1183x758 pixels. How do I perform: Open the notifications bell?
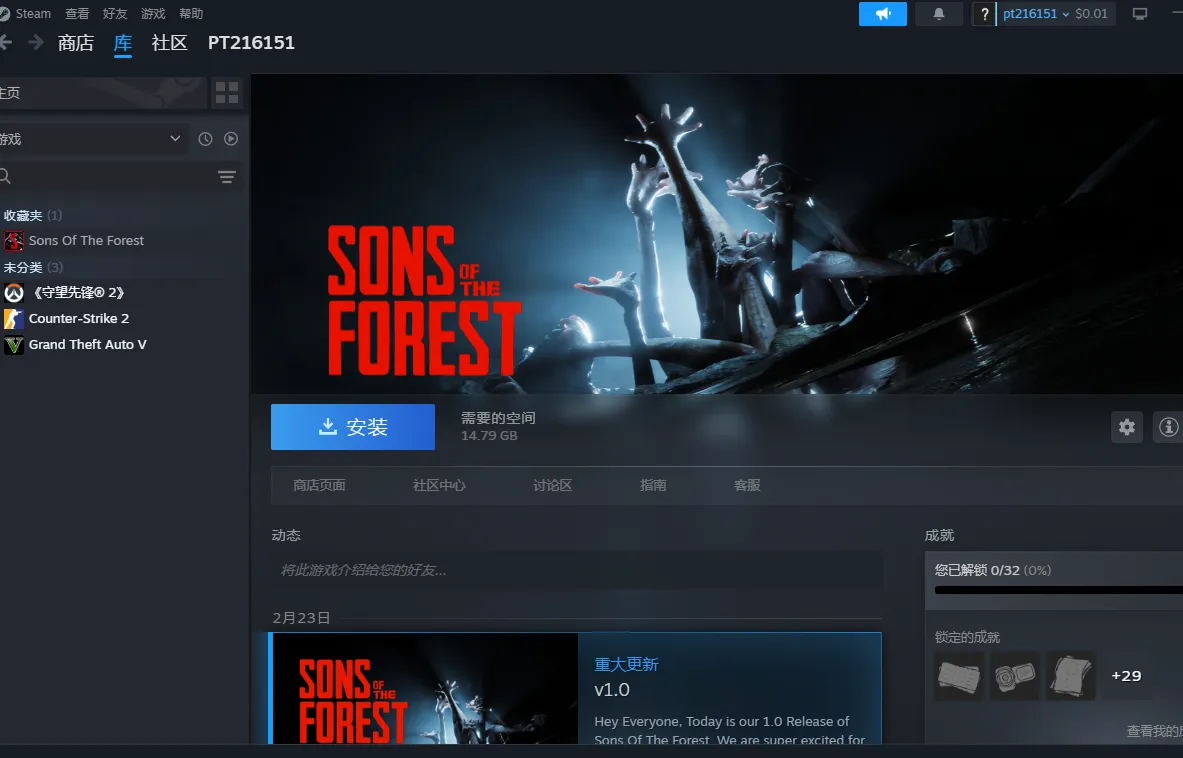[x=938, y=14]
